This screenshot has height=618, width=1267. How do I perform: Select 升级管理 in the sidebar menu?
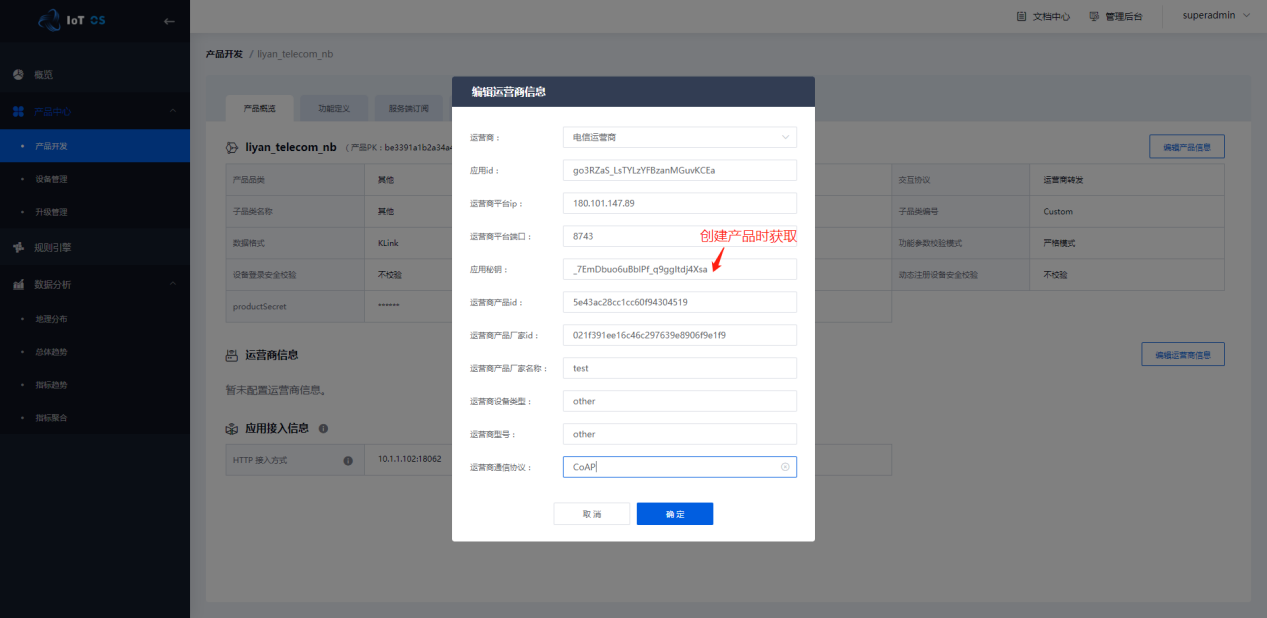[x=51, y=212]
